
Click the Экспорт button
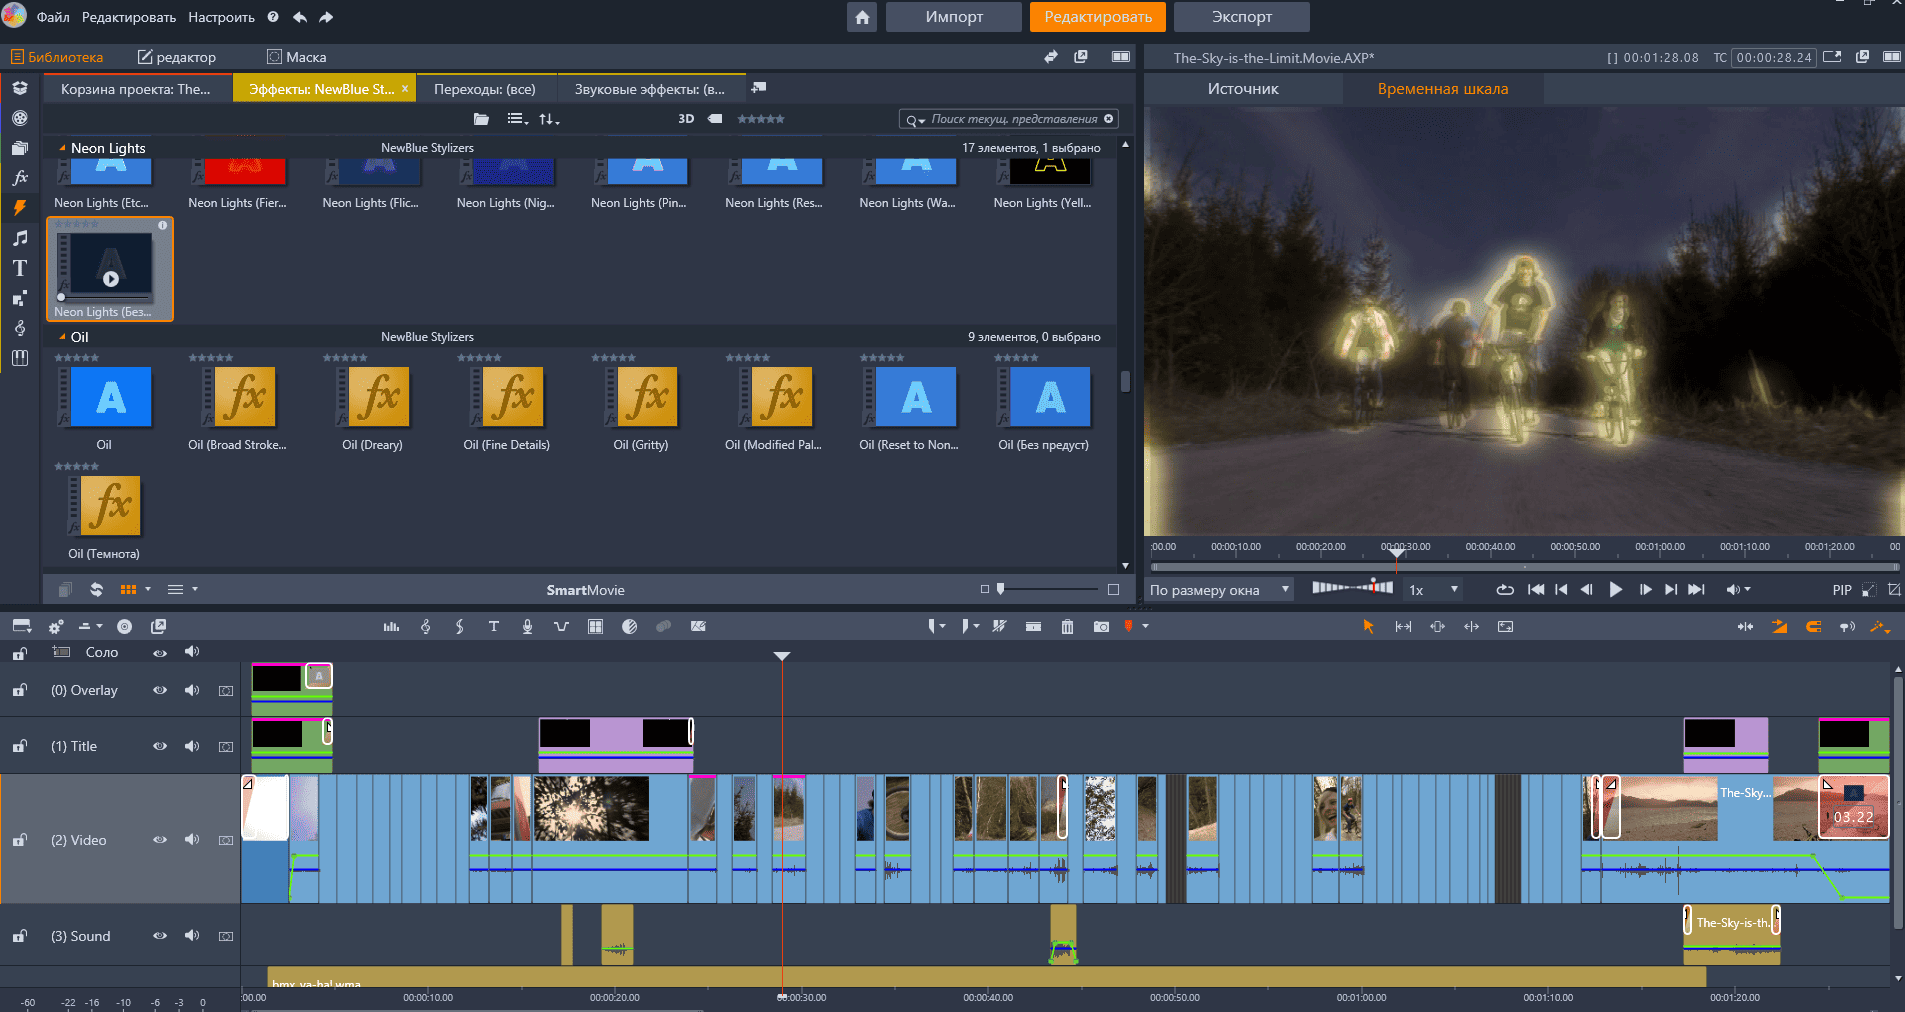point(1241,17)
